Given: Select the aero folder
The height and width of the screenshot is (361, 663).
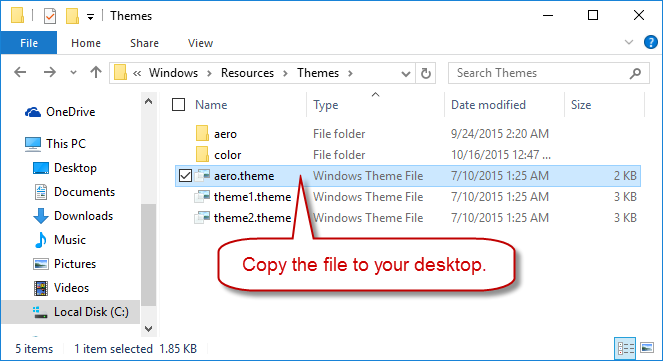Looking at the screenshot, I should [225, 134].
